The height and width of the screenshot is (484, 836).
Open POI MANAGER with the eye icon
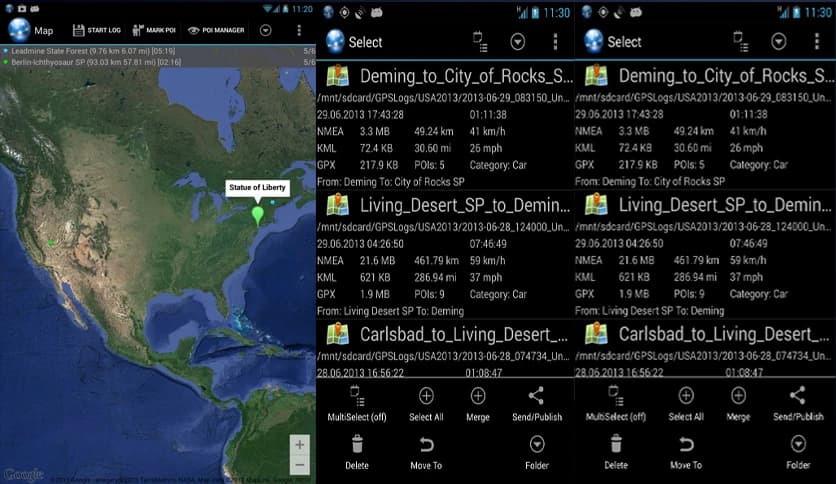point(216,30)
